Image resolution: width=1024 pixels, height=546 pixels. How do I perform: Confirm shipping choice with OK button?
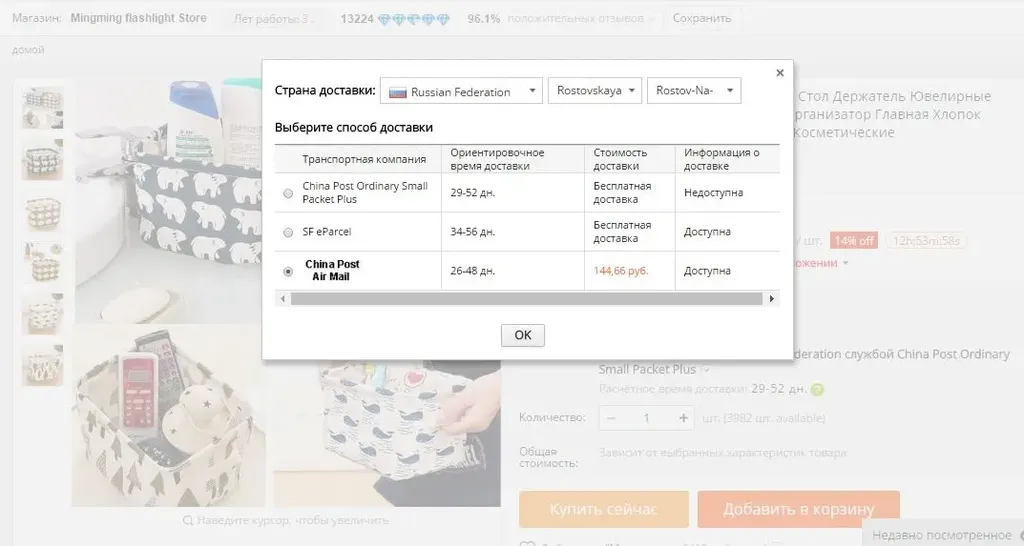522,335
